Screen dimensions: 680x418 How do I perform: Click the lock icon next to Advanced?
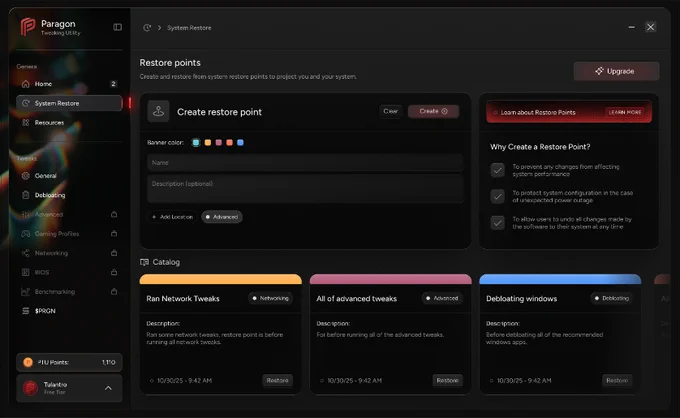tap(114, 214)
